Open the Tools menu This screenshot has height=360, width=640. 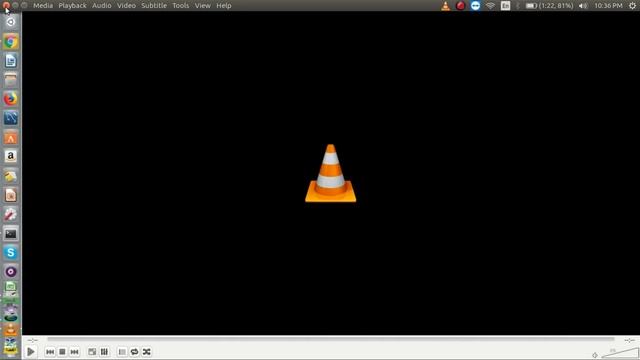(180, 6)
